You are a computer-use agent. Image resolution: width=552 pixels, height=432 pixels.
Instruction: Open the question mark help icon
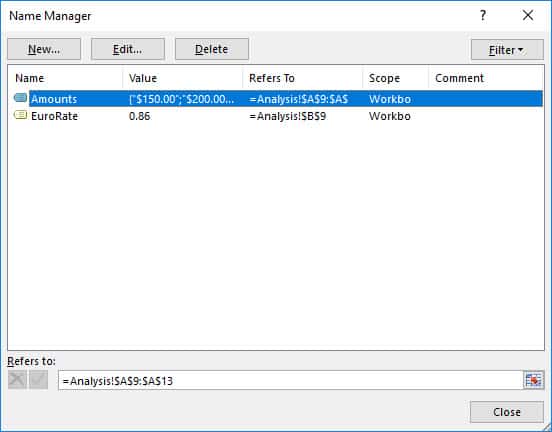(x=483, y=15)
